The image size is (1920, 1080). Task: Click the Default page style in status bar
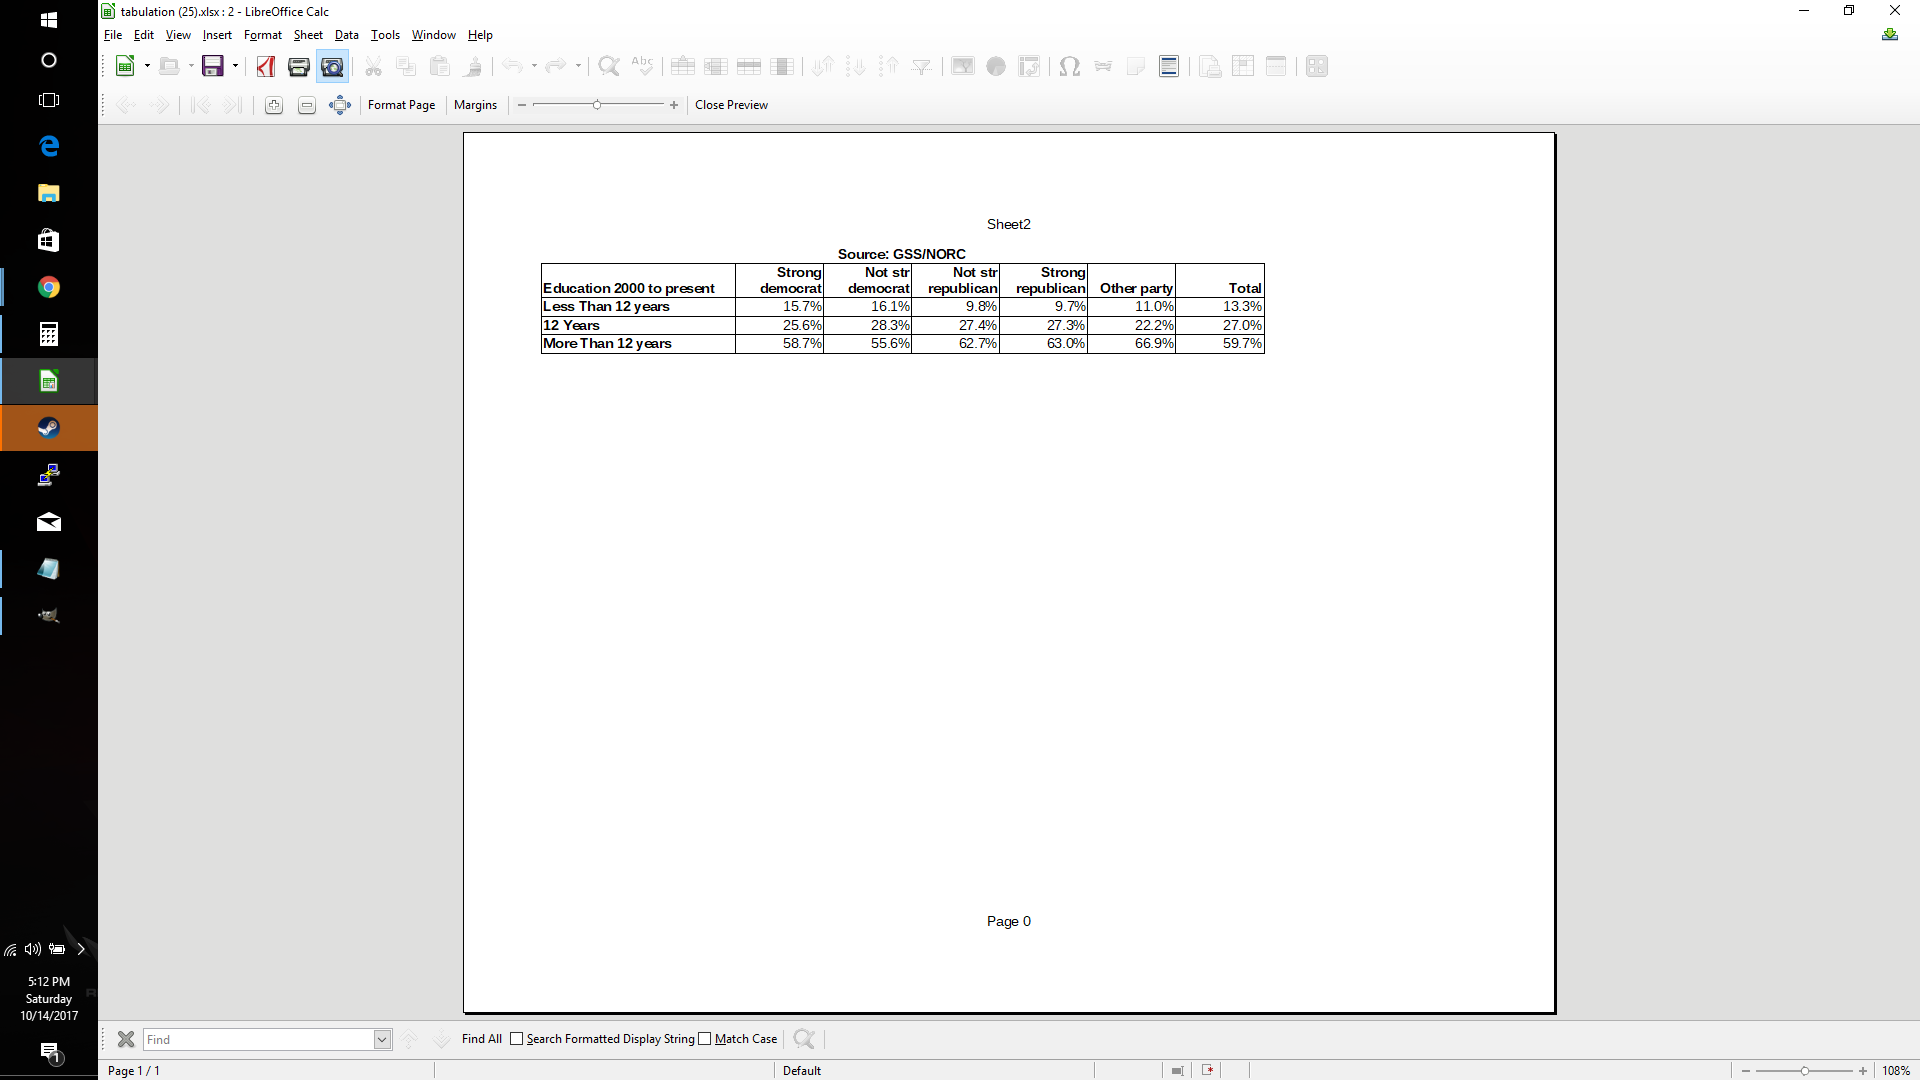pyautogui.click(x=802, y=1071)
